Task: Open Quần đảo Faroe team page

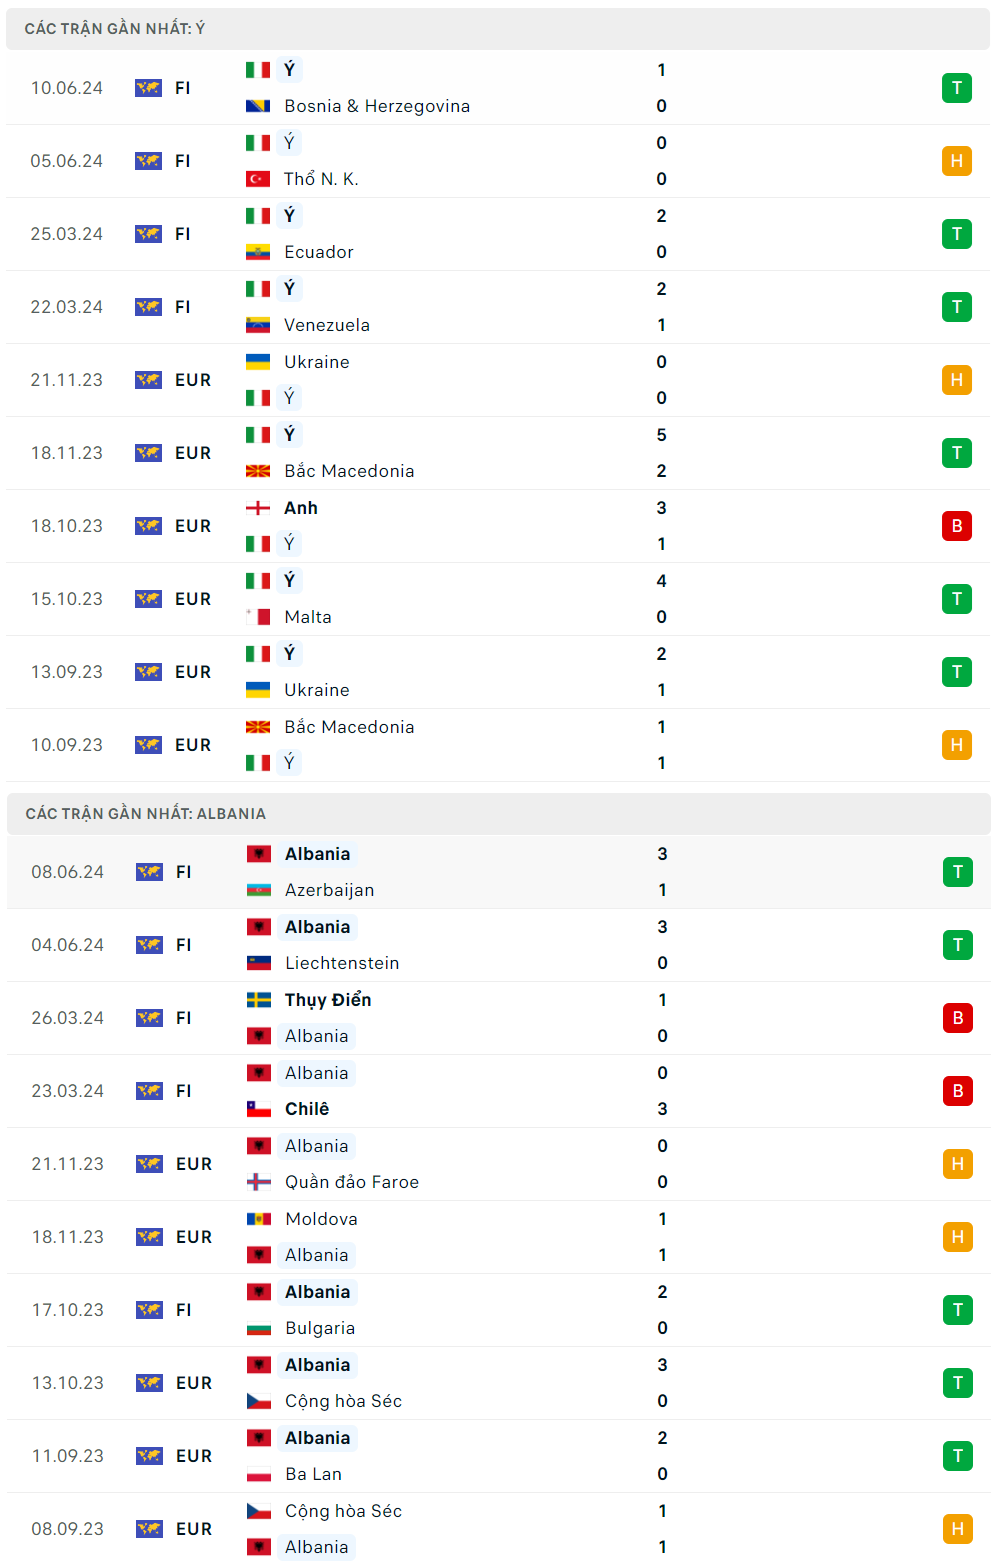Action: [352, 1182]
